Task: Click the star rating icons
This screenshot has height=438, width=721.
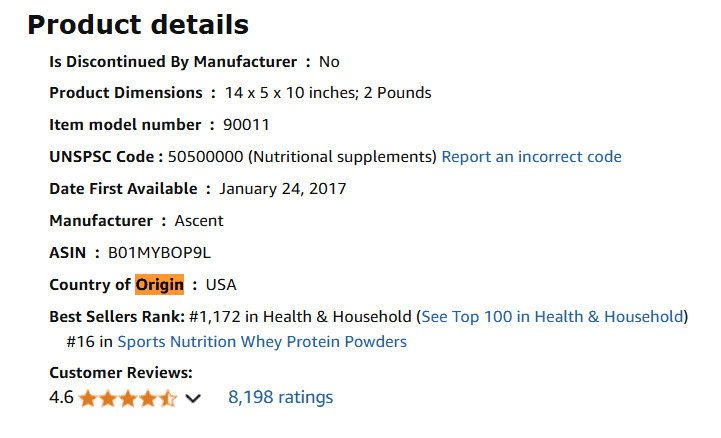Action: coord(128,398)
